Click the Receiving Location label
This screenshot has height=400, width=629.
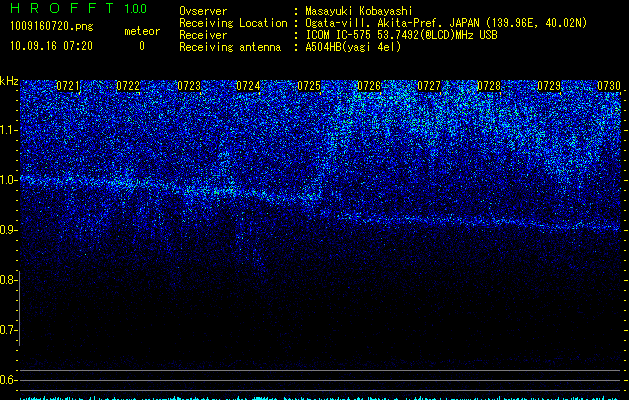pos(233,23)
